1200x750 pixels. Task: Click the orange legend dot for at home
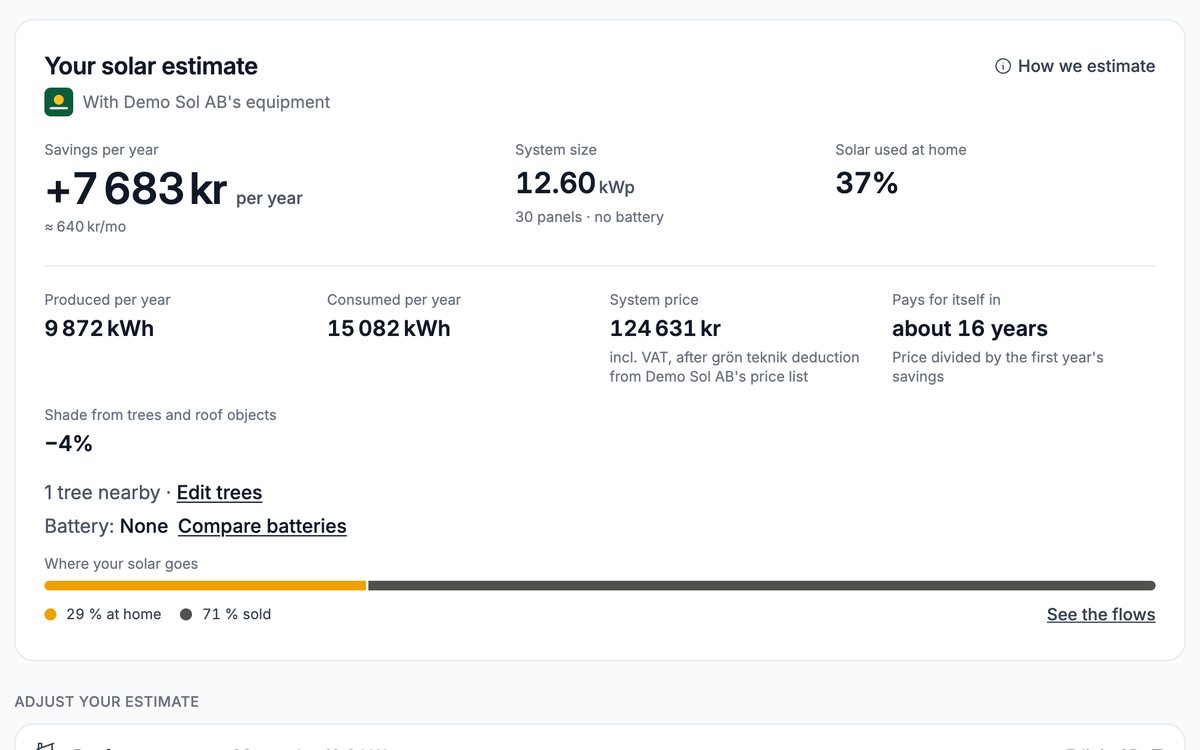tap(51, 615)
